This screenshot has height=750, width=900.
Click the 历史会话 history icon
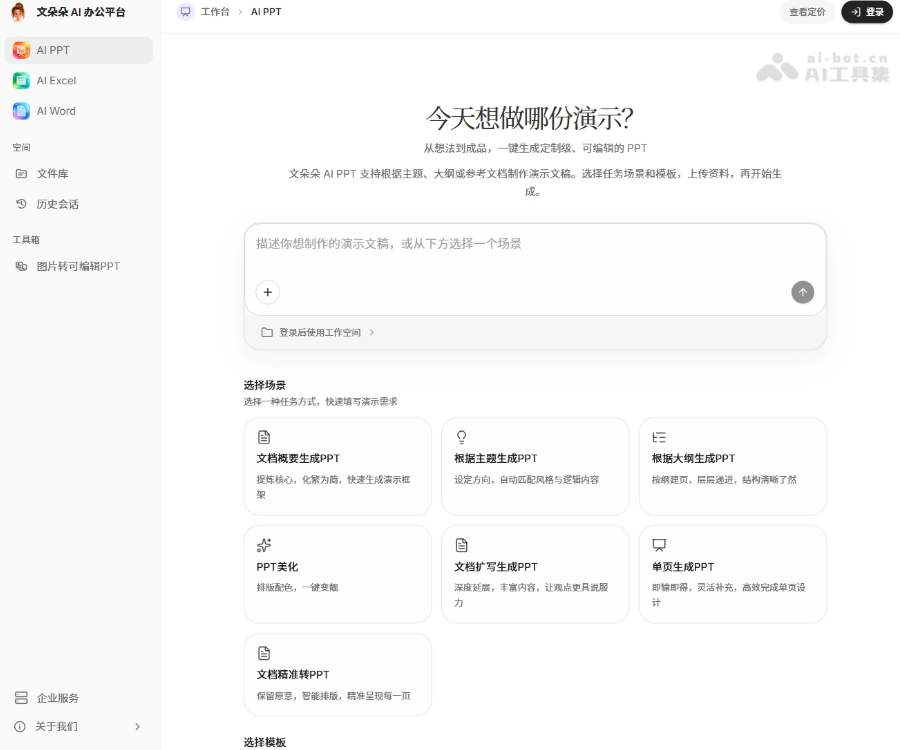(21, 204)
